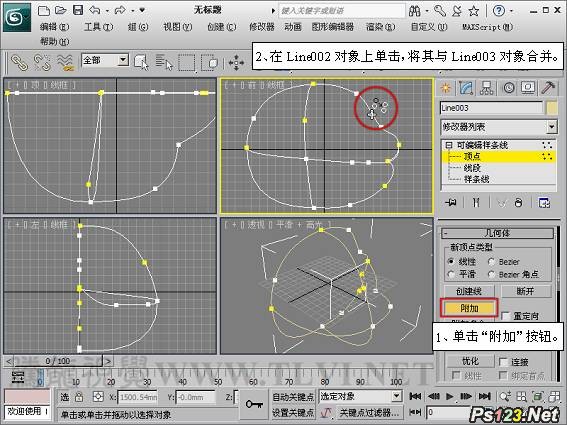
Task: Select the Bezier vertex type radio
Action: click(491, 261)
